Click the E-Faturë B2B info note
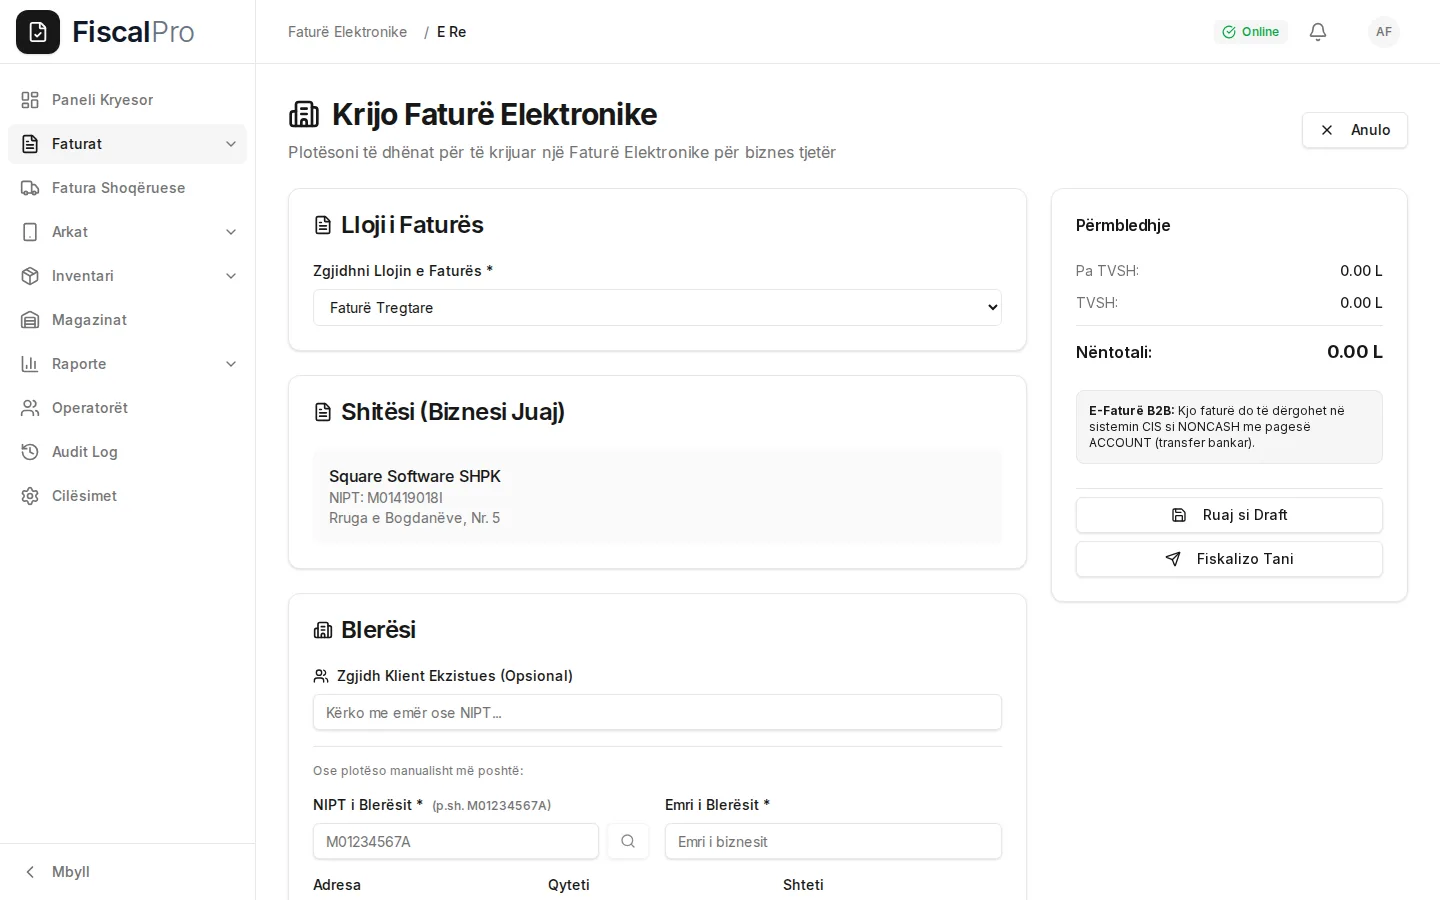1440x900 pixels. click(1229, 427)
